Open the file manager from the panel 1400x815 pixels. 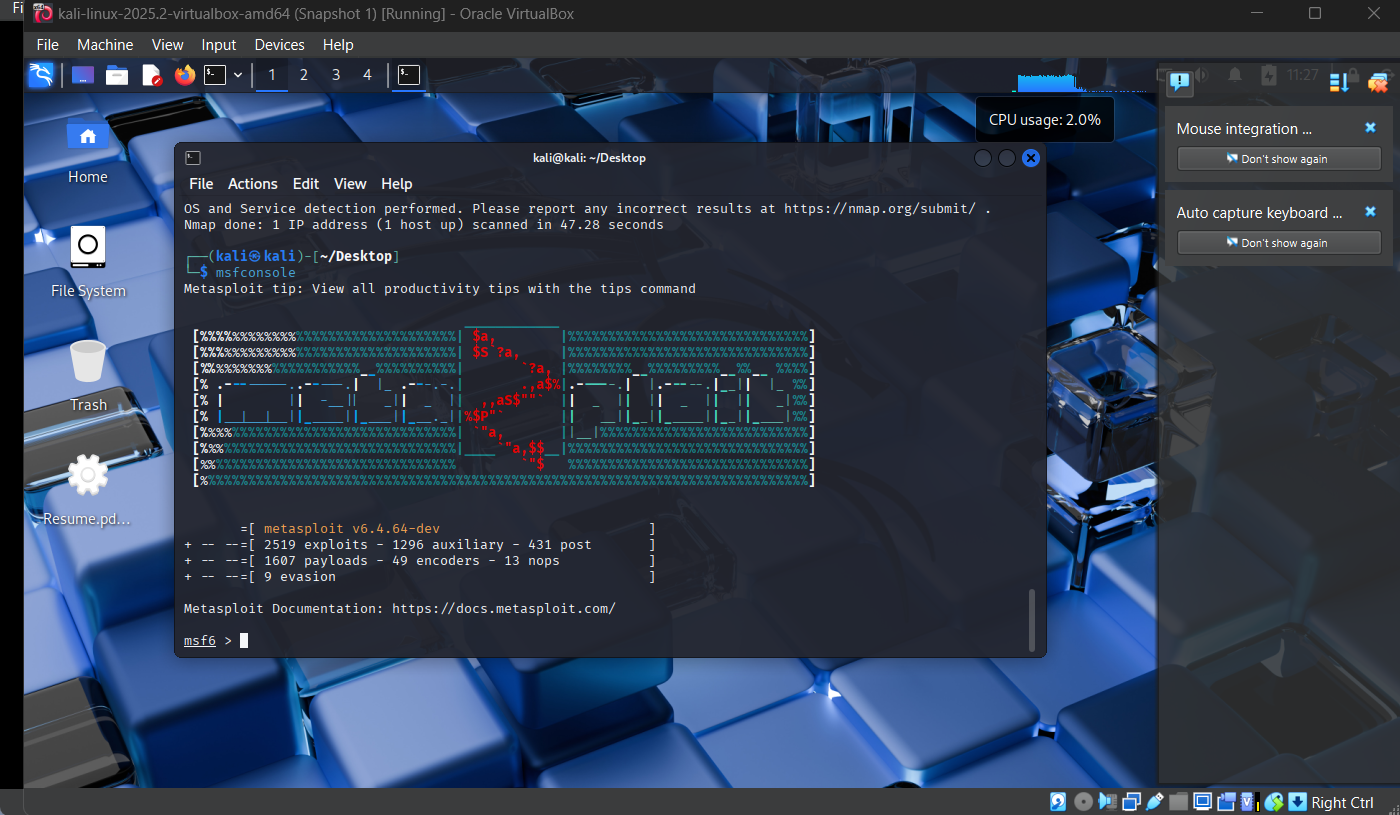point(117,74)
